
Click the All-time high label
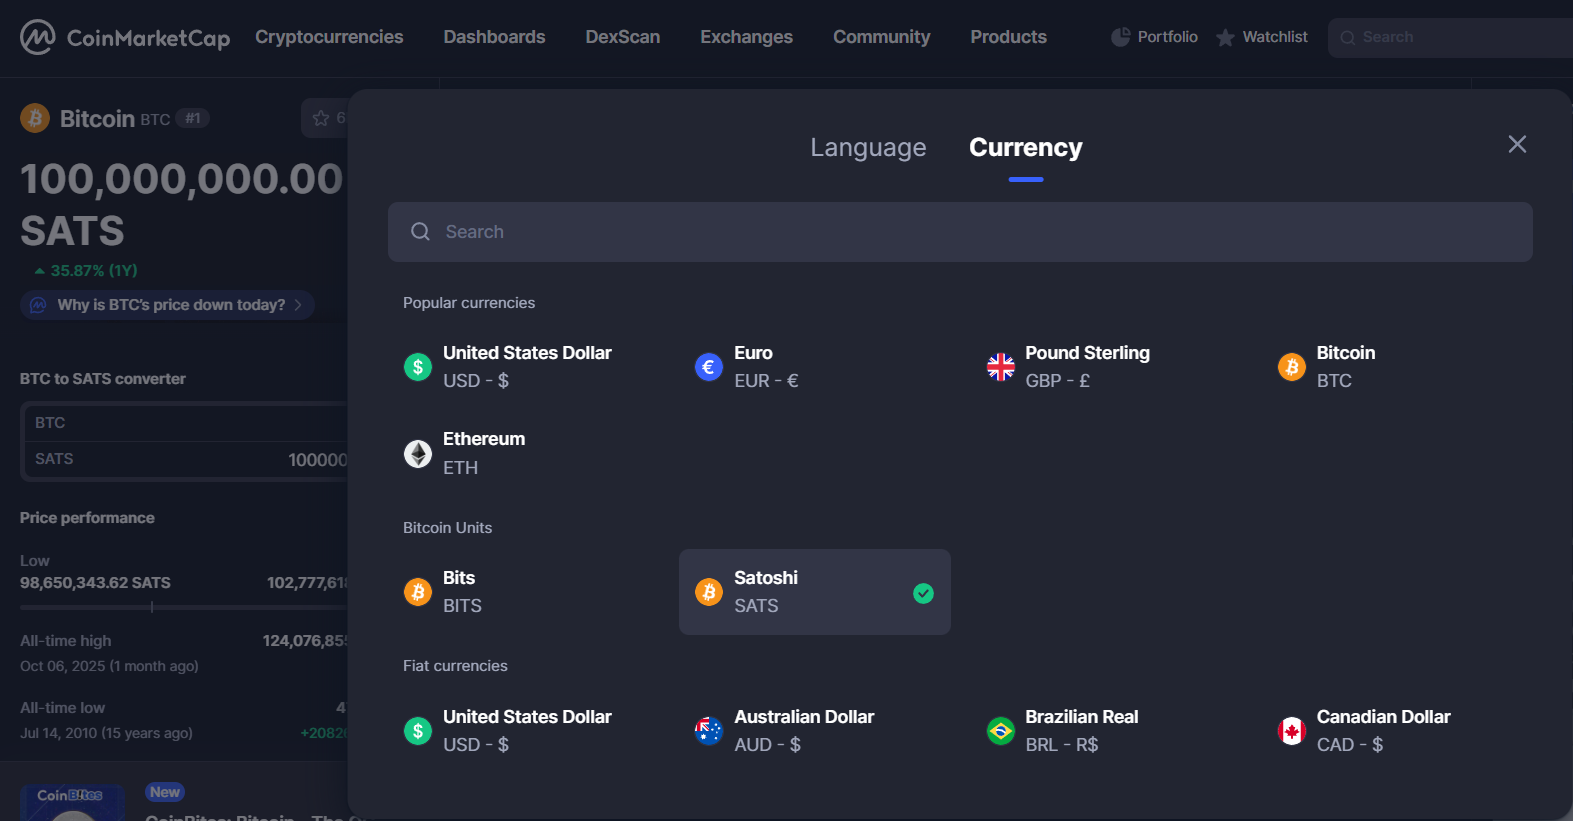pos(66,641)
